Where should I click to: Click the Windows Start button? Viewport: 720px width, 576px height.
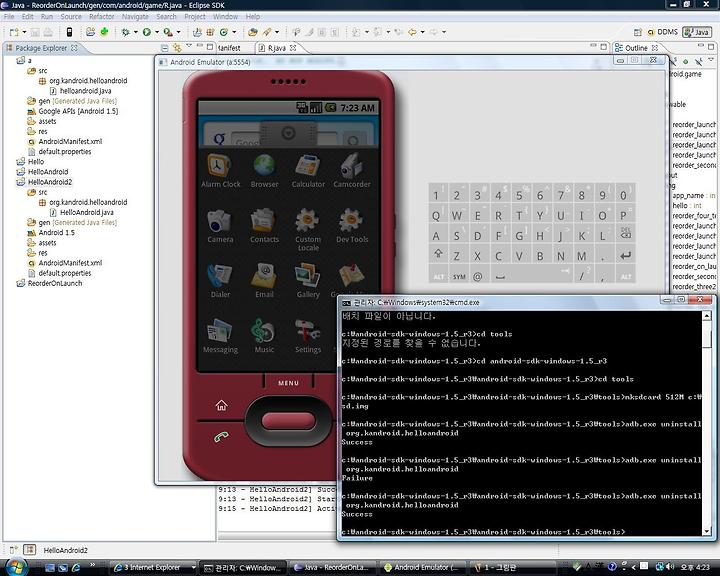pos(15,567)
